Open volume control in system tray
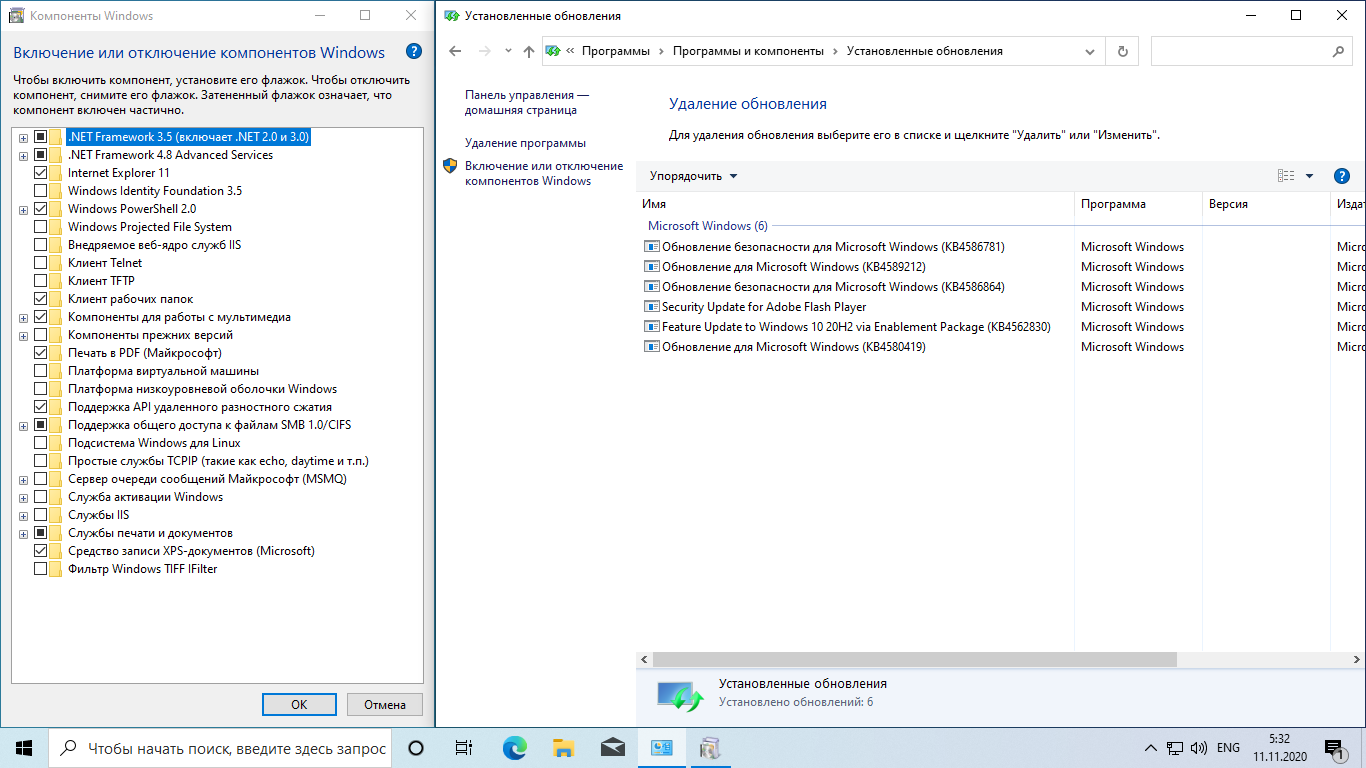The width and height of the screenshot is (1366, 768). pyautogui.click(x=1199, y=748)
